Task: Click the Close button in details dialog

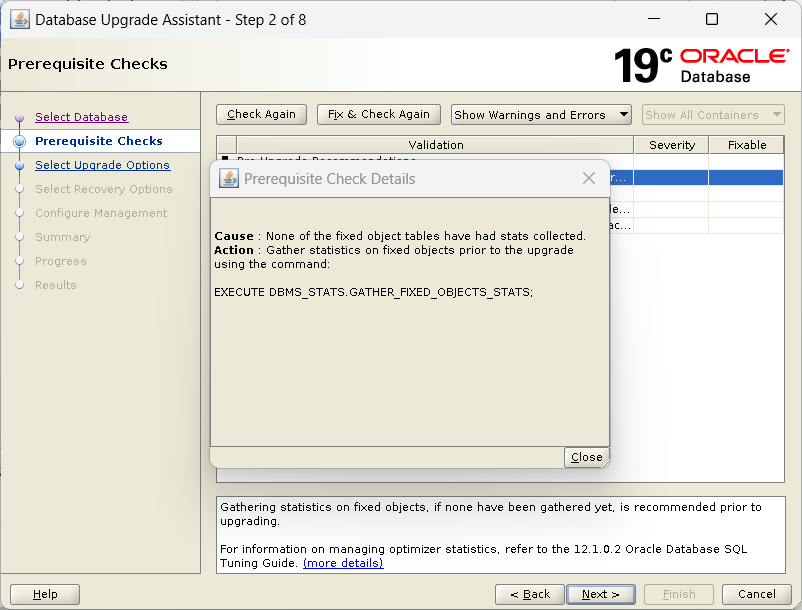Action: [x=586, y=457]
